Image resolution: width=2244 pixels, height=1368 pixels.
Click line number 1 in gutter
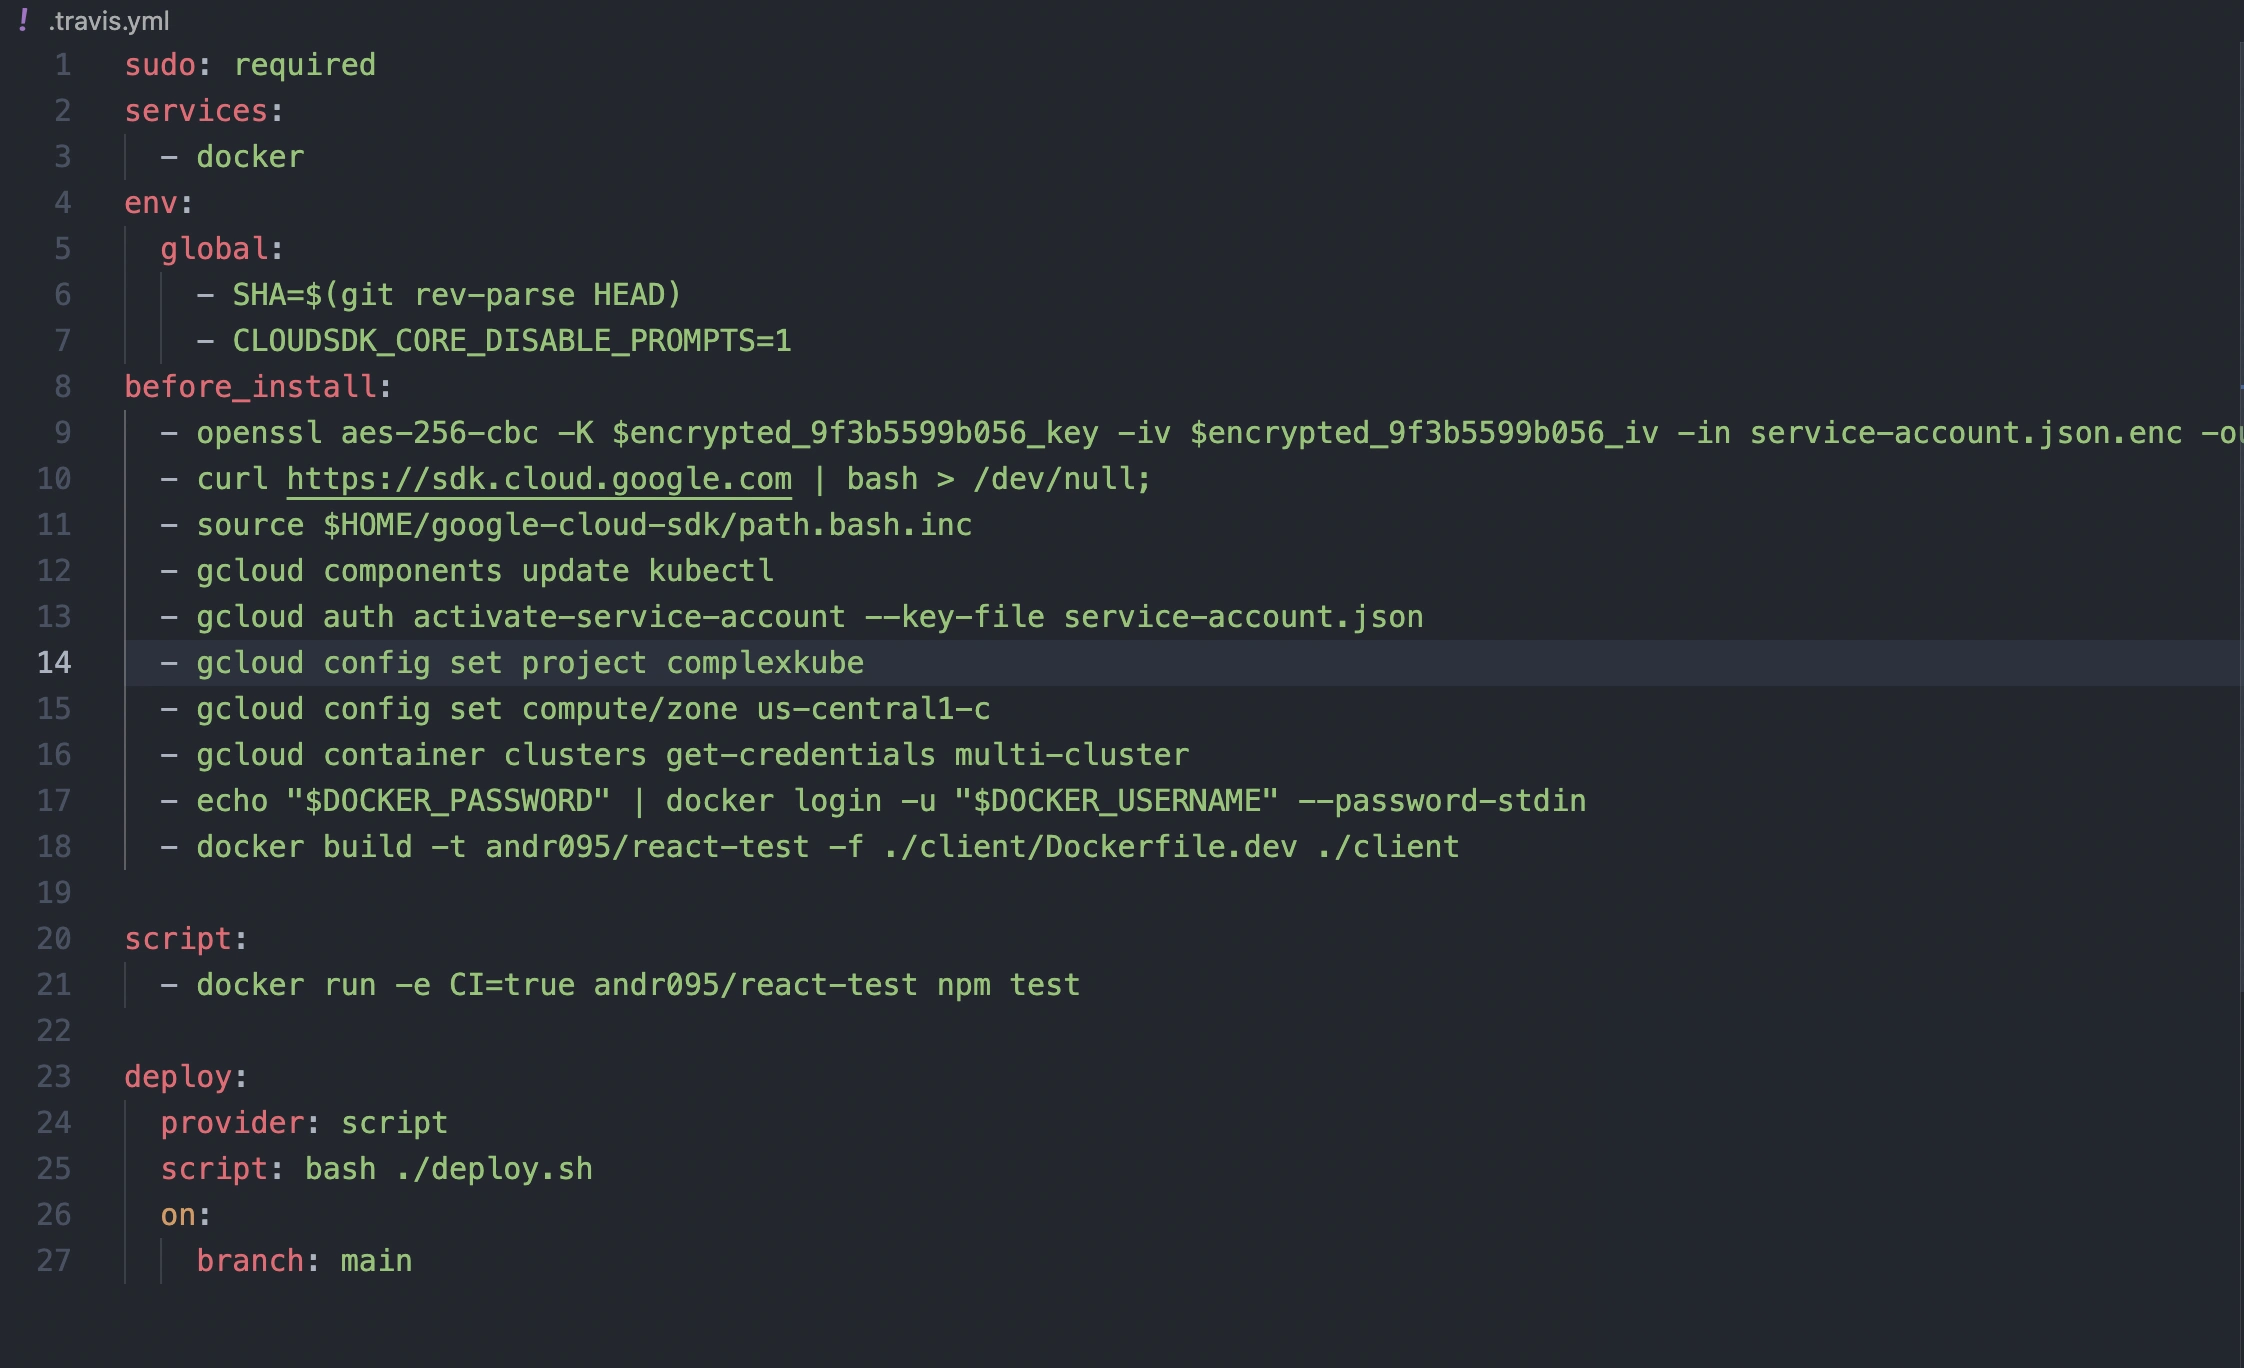[x=62, y=65]
